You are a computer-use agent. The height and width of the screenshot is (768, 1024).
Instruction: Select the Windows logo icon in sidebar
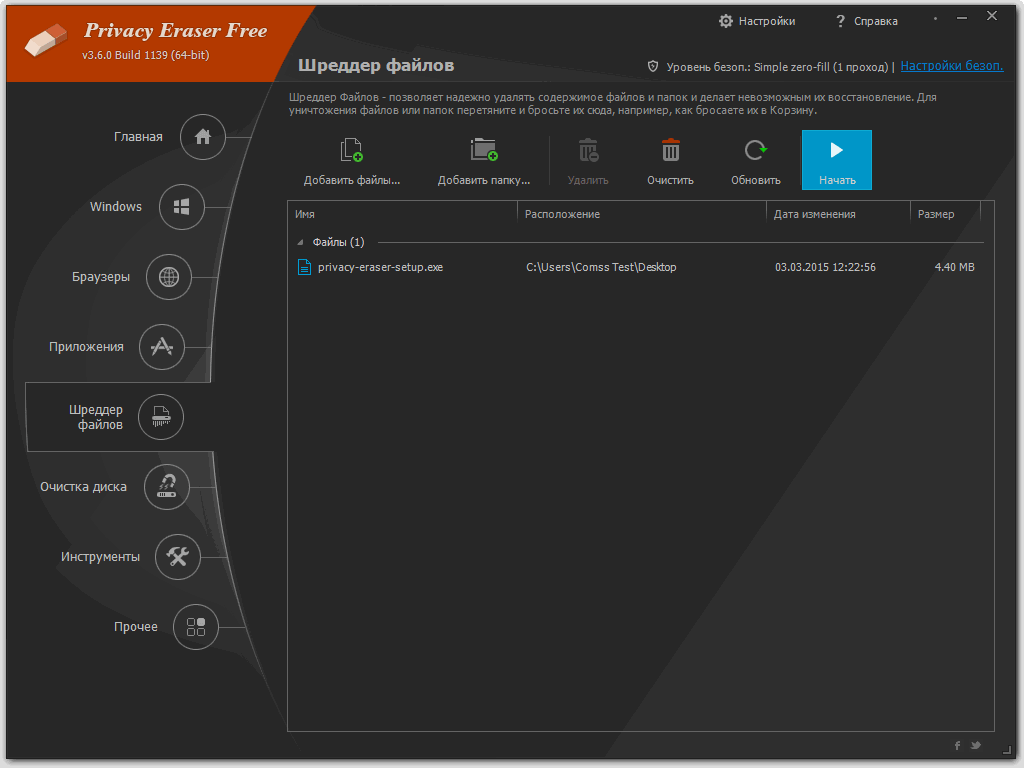pos(182,207)
